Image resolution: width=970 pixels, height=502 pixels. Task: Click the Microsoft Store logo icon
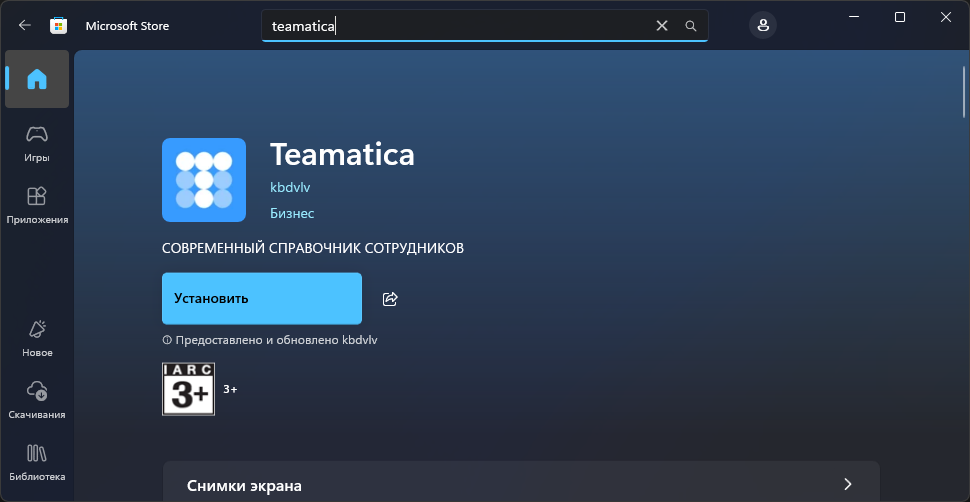click(59, 26)
